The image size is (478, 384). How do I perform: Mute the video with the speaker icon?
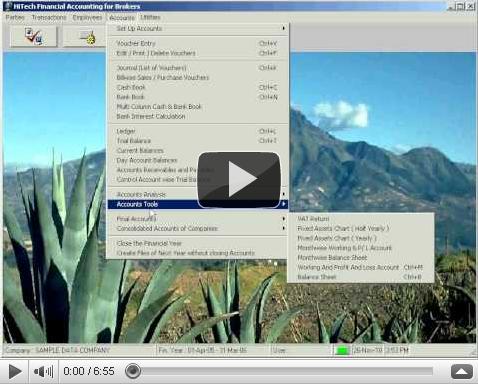click(x=43, y=371)
